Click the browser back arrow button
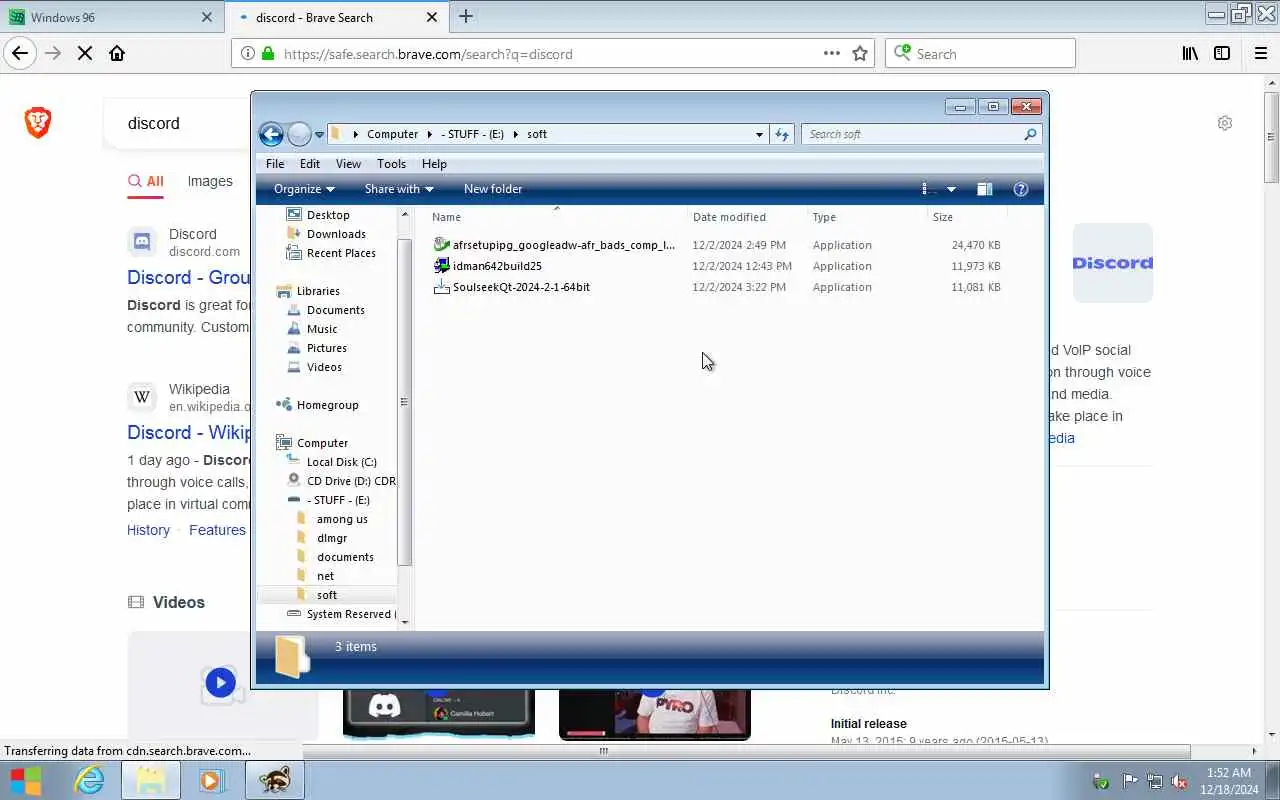1280x800 pixels. pos(20,54)
